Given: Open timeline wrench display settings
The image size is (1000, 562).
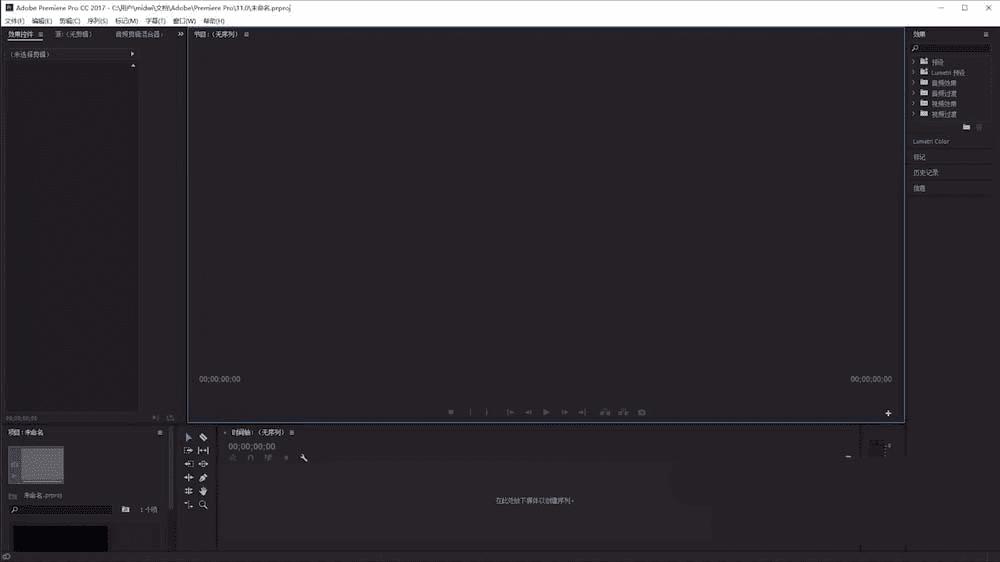Looking at the screenshot, I should tap(304, 458).
